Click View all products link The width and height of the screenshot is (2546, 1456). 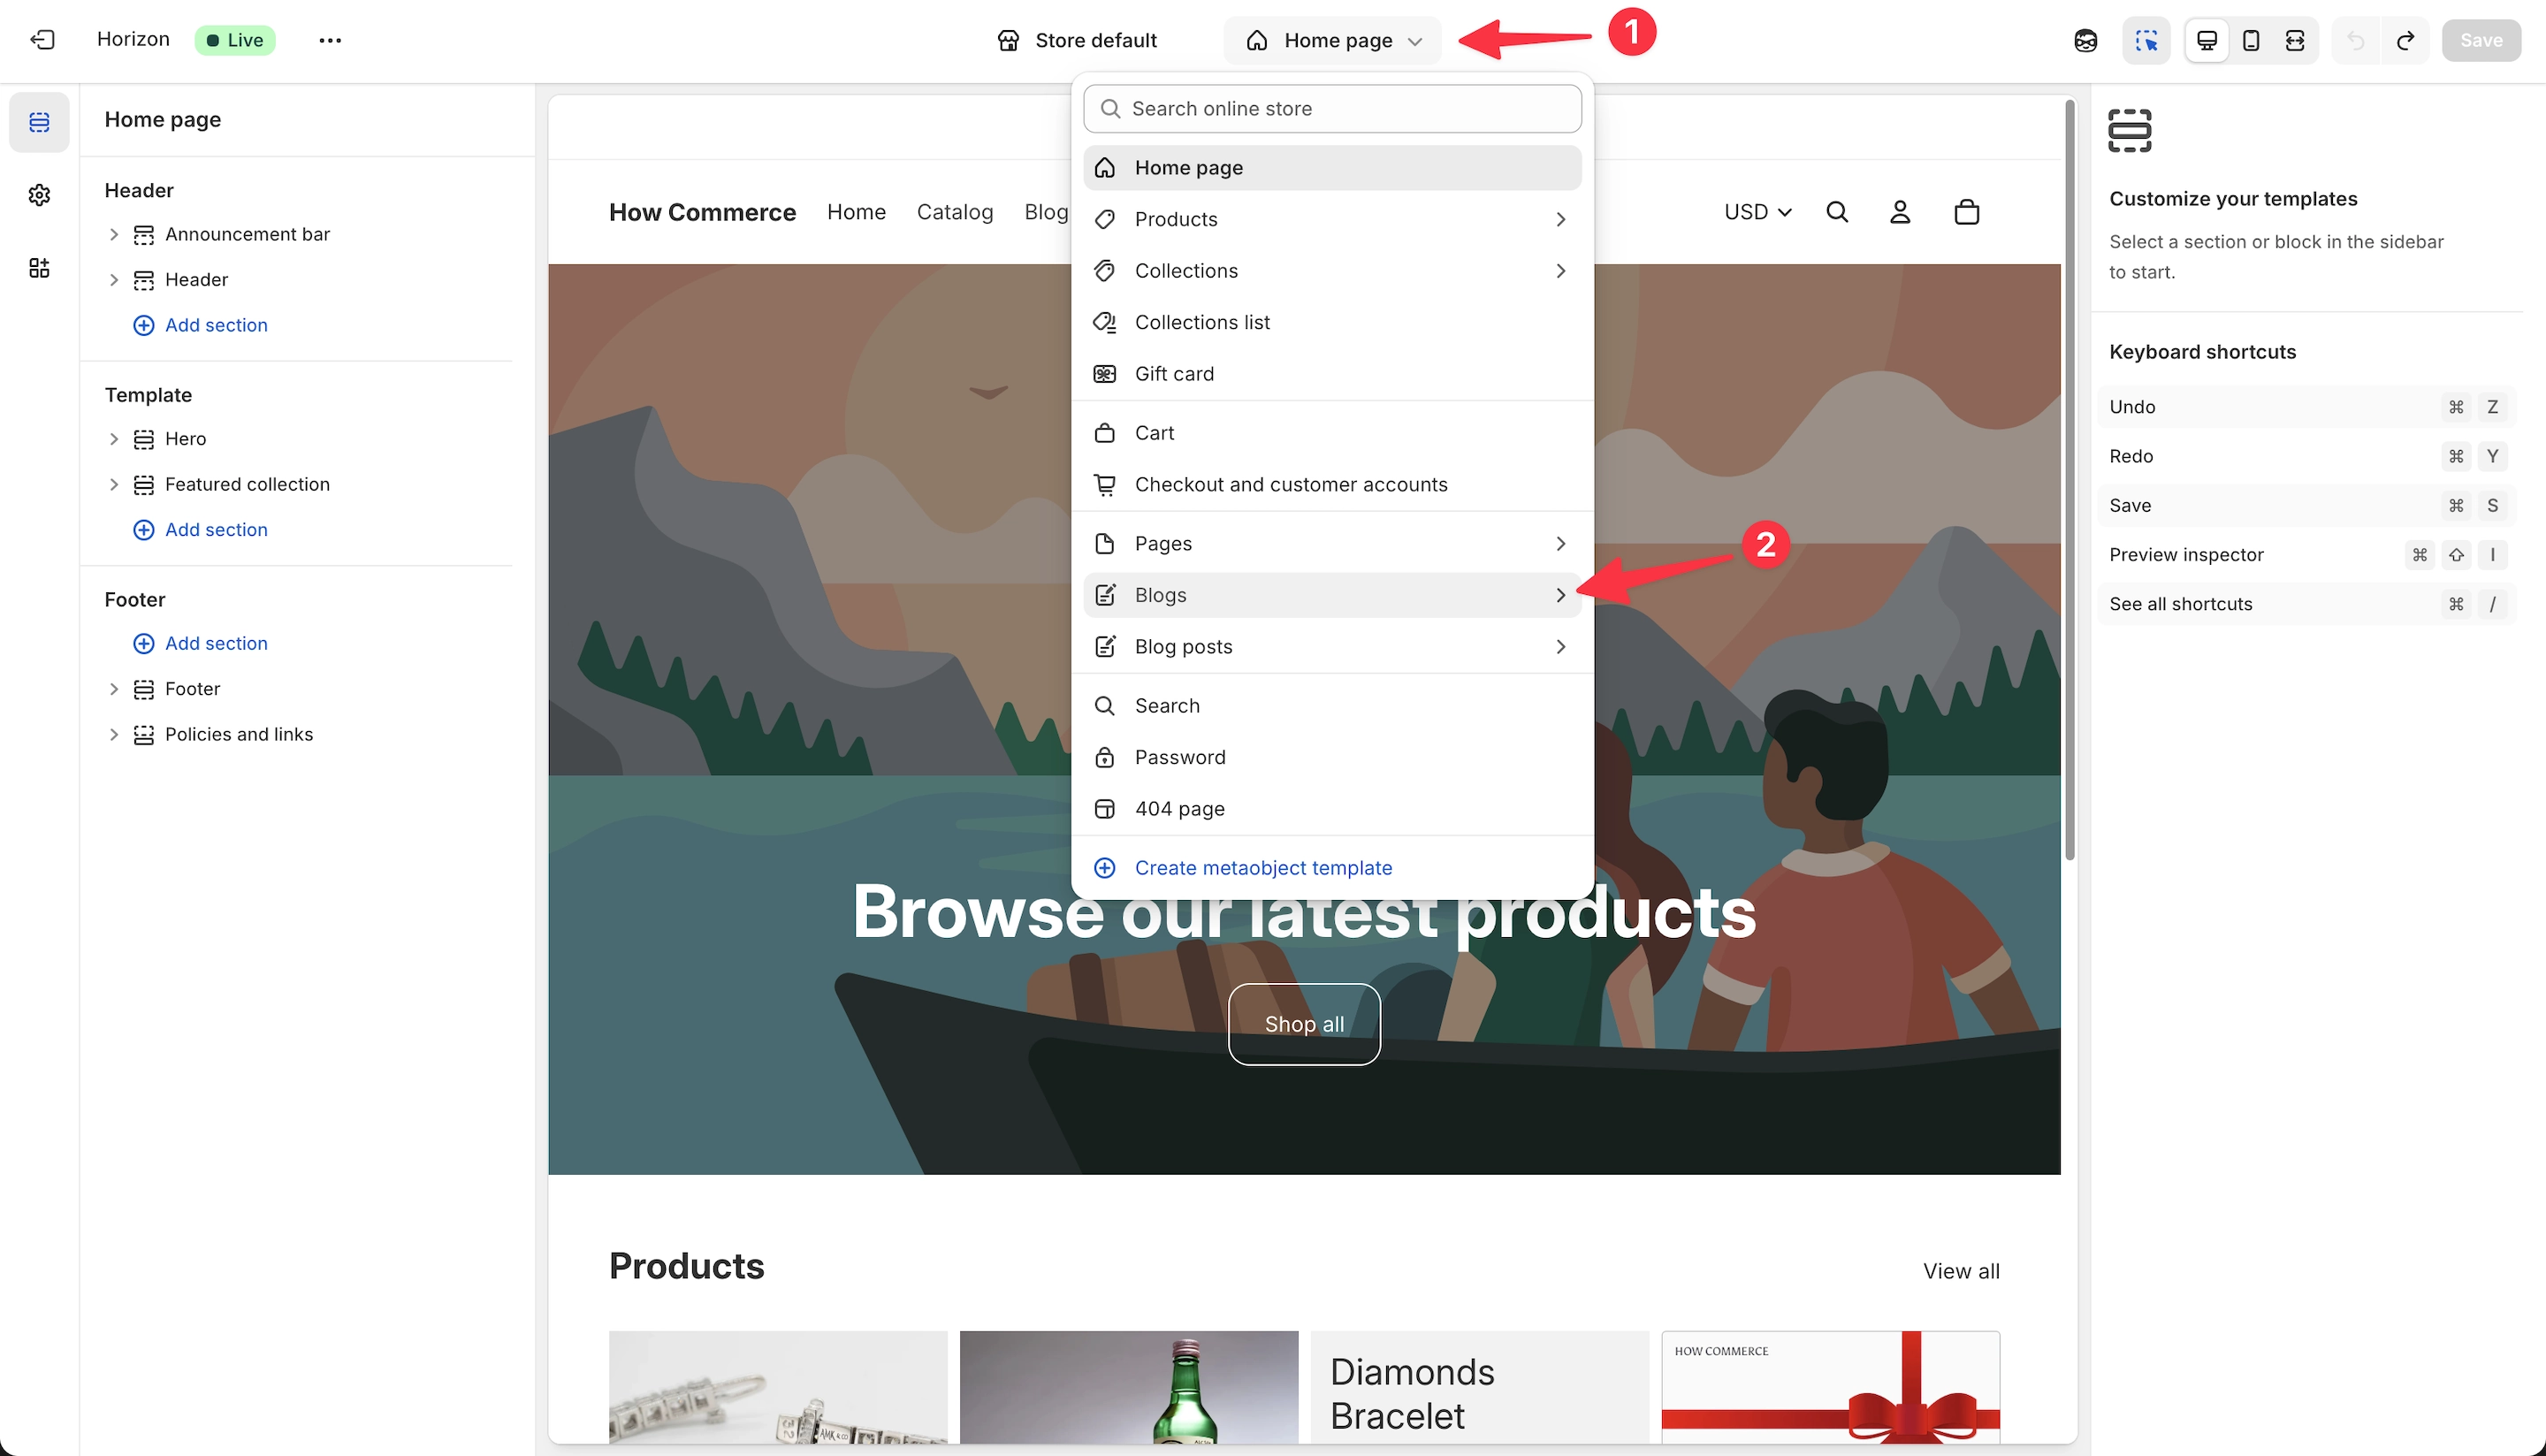click(1961, 1271)
